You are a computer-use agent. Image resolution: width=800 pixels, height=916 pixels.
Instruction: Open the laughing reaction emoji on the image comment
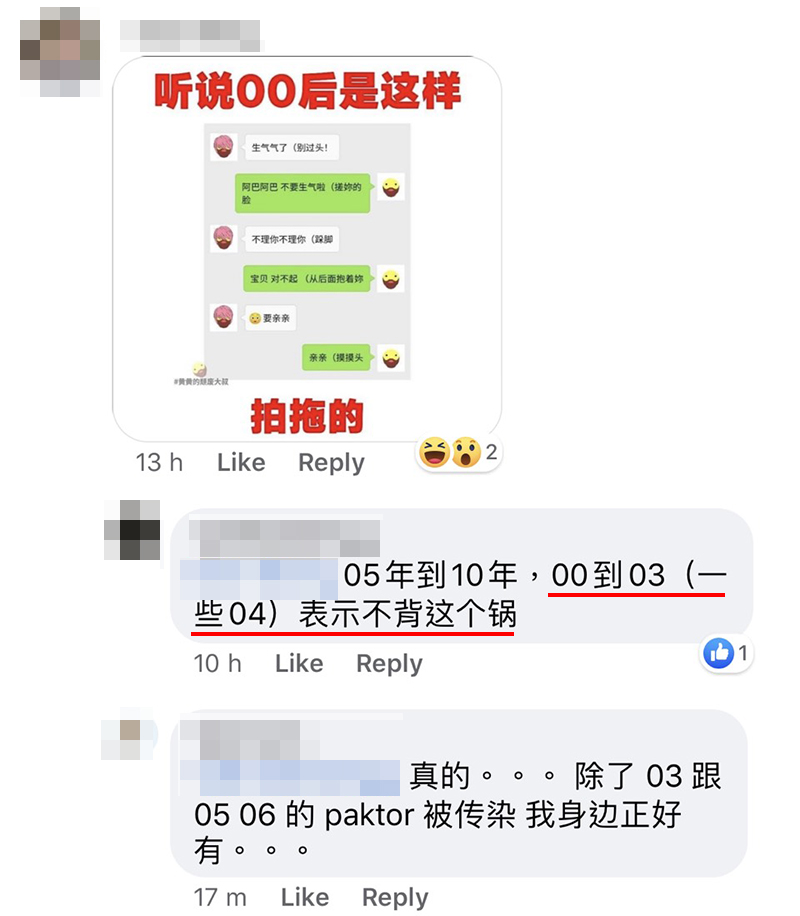(x=434, y=452)
